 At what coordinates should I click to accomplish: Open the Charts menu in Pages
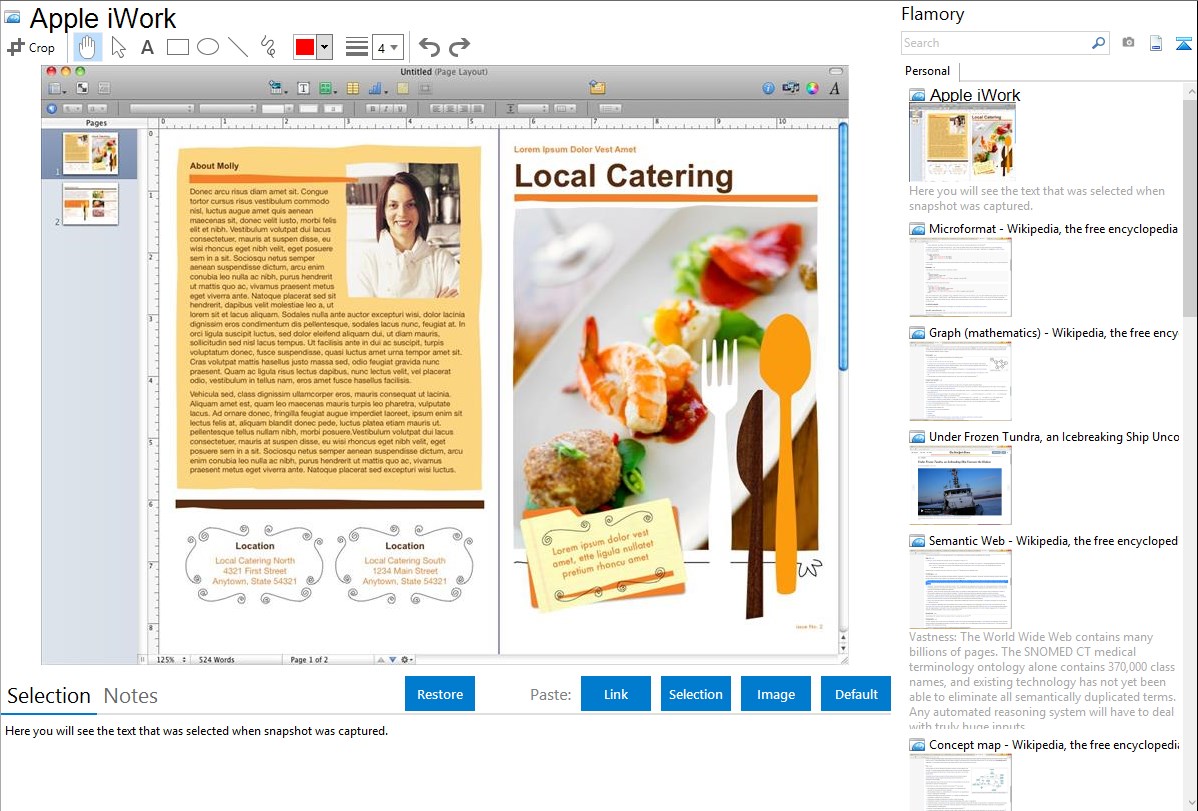pyautogui.click(x=377, y=89)
